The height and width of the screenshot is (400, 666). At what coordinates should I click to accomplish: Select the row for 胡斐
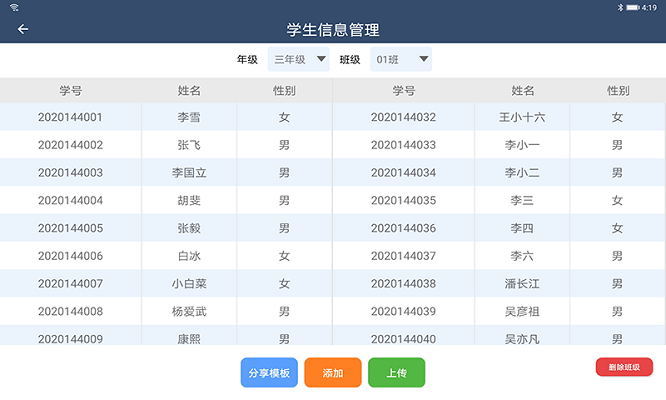pyautogui.click(x=189, y=200)
